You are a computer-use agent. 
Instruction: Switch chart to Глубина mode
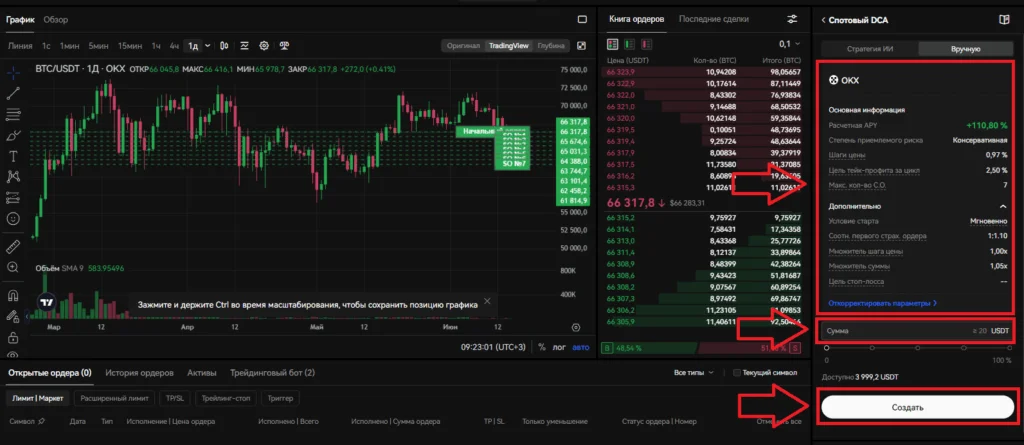[x=551, y=46]
